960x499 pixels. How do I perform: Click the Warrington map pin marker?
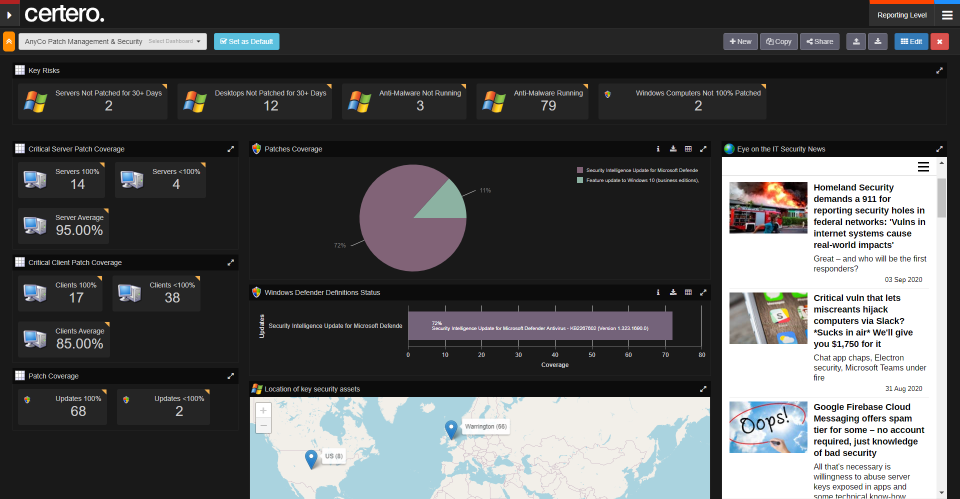click(451, 430)
